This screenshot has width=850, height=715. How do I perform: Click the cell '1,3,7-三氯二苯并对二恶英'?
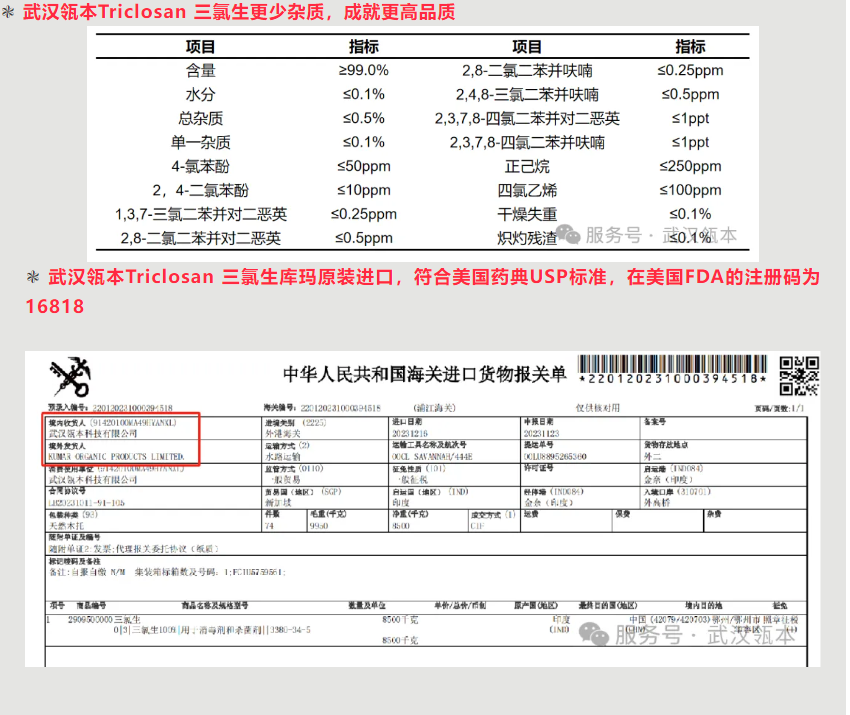[201, 214]
